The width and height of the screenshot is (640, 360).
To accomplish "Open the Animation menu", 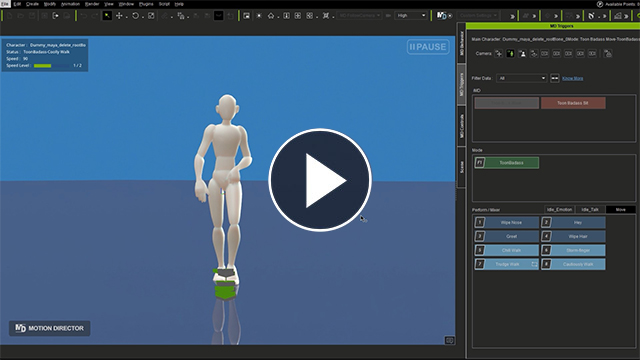I will tap(70, 4).
